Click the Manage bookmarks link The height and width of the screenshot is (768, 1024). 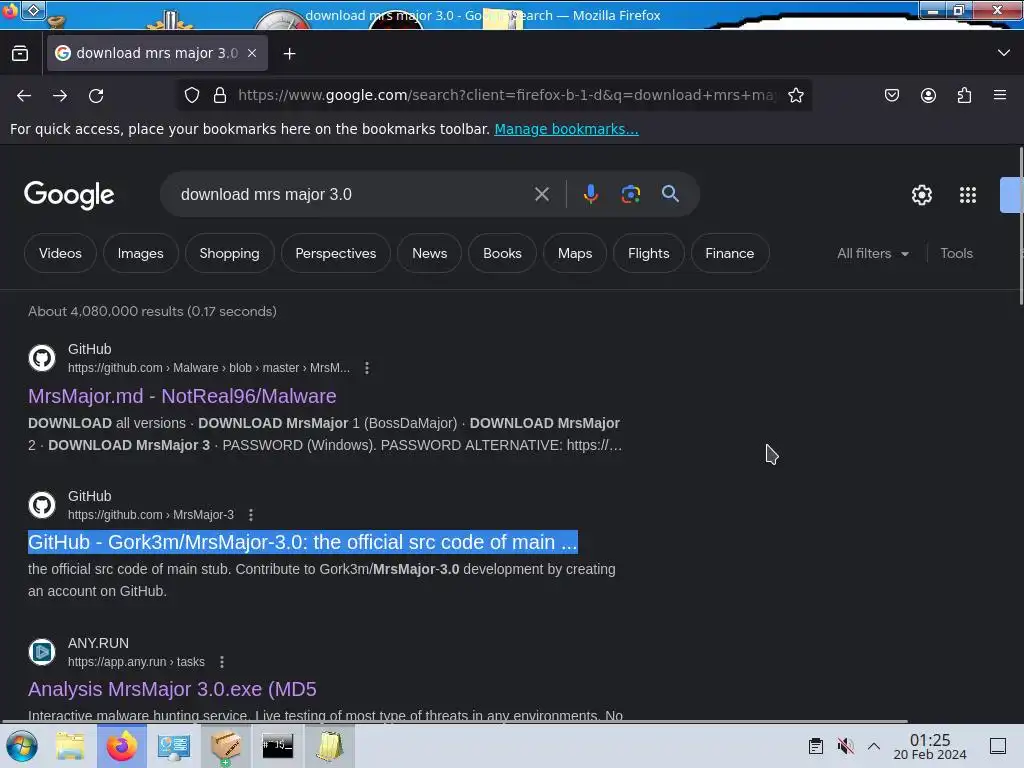566,129
